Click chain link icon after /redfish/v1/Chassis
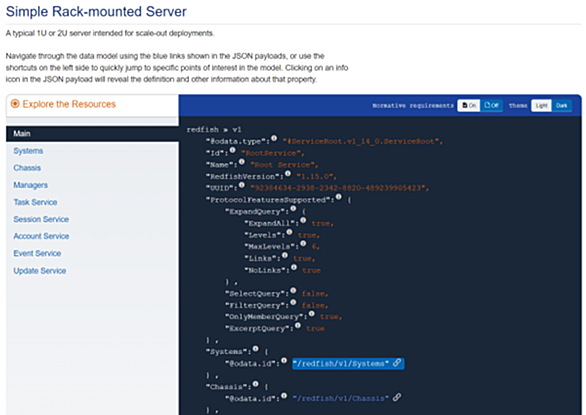 [397, 397]
